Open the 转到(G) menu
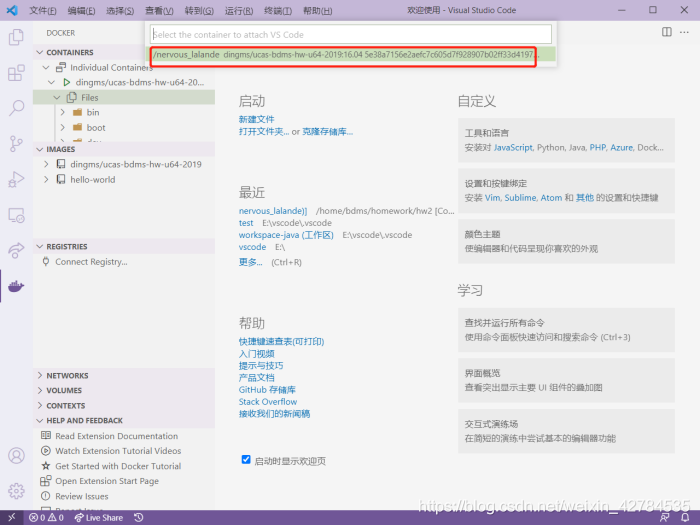The height and width of the screenshot is (525, 700). [x=199, y=10]
